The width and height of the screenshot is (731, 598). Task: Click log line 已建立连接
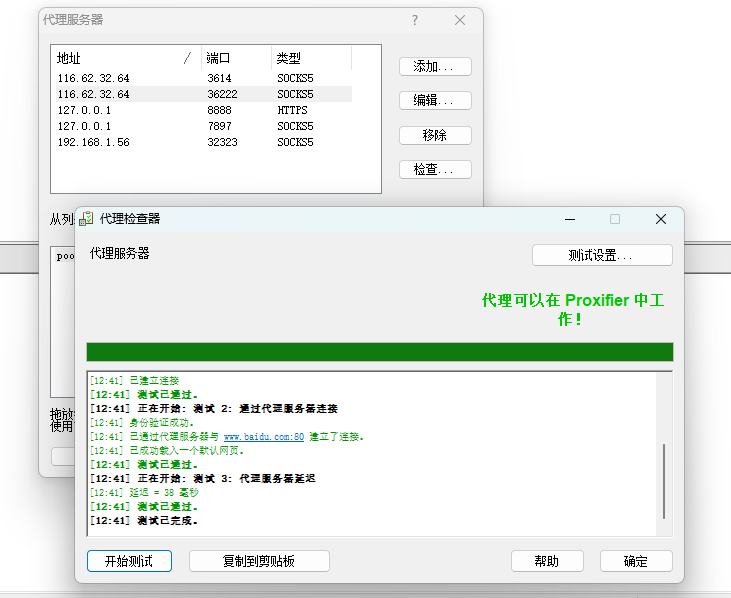click(134, 381)
